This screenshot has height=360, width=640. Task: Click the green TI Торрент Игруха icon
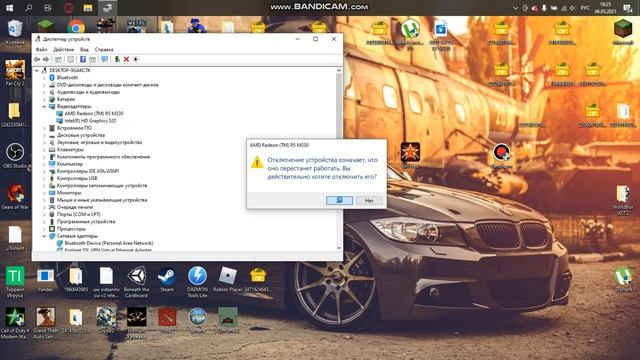(15, 282)
